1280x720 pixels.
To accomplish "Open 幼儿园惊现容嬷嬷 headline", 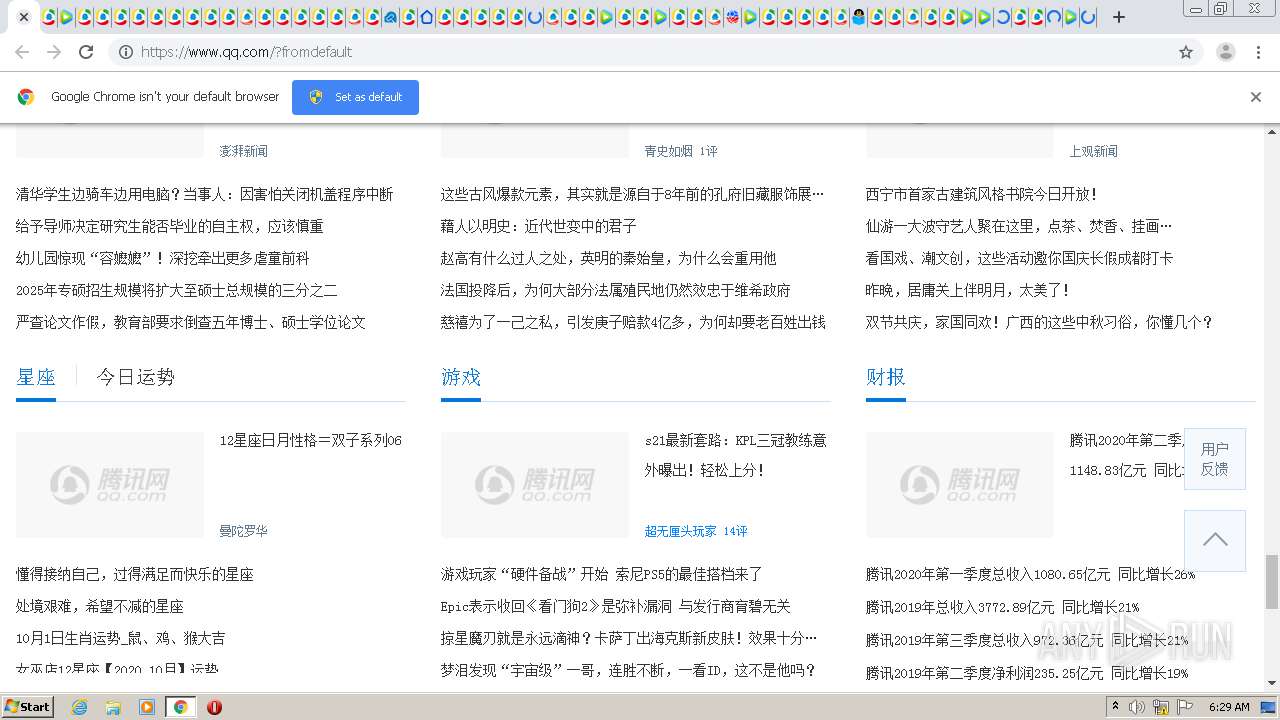I will 163,258.
